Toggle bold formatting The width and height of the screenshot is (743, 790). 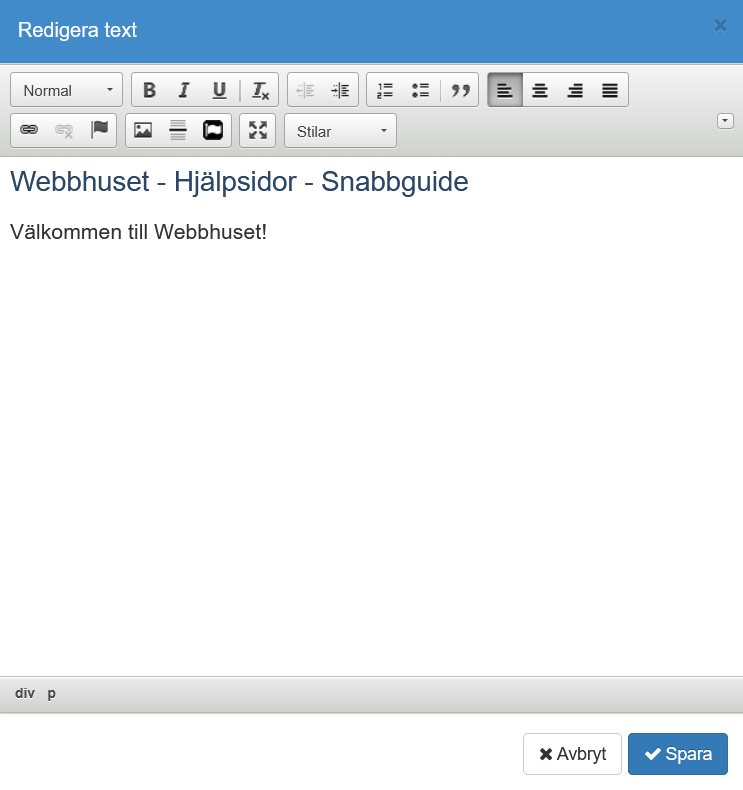(x=149, y=90)
